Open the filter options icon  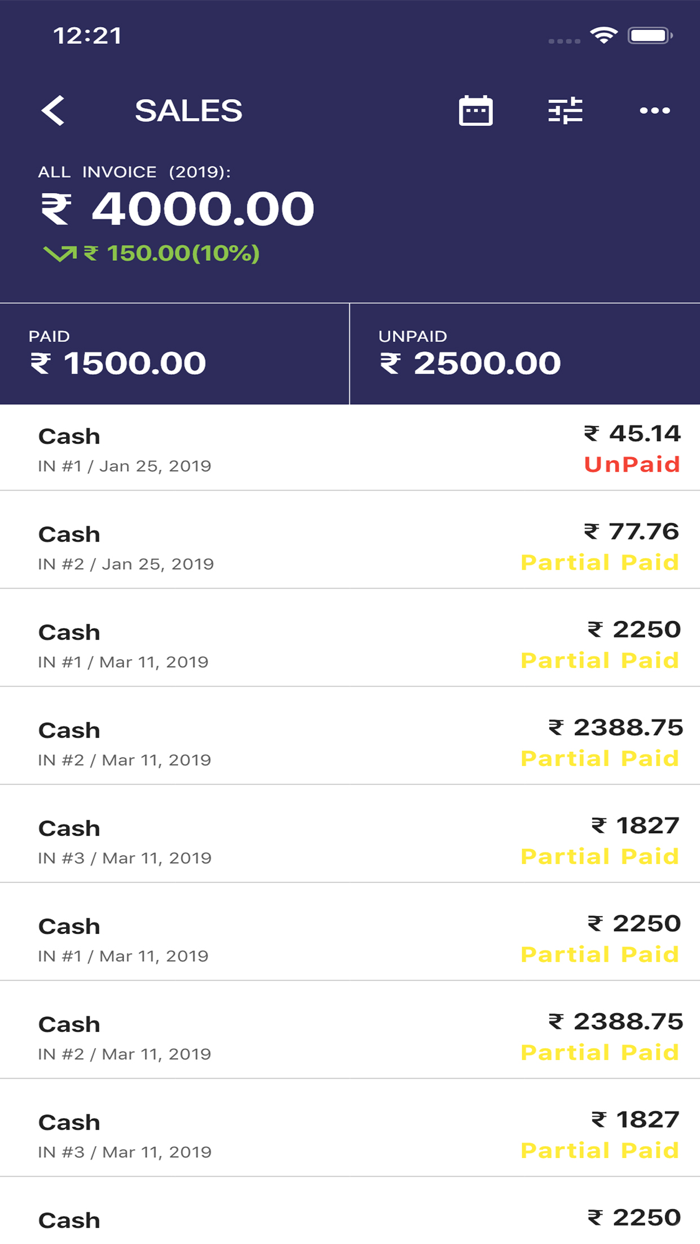(x=564, y=110)
